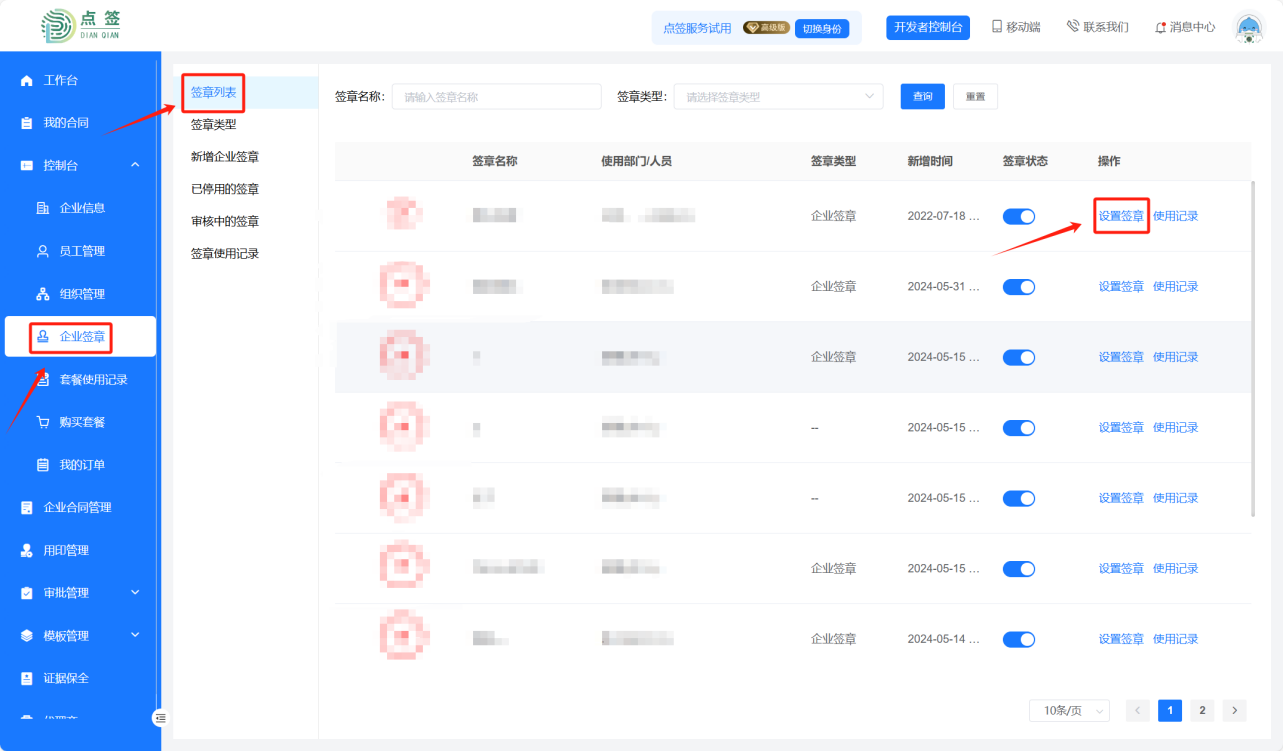The width and height of the screenshot is (1283, 751).
Task: Click seal thumbnail in 2024-05-14 row
Action: 405,636
